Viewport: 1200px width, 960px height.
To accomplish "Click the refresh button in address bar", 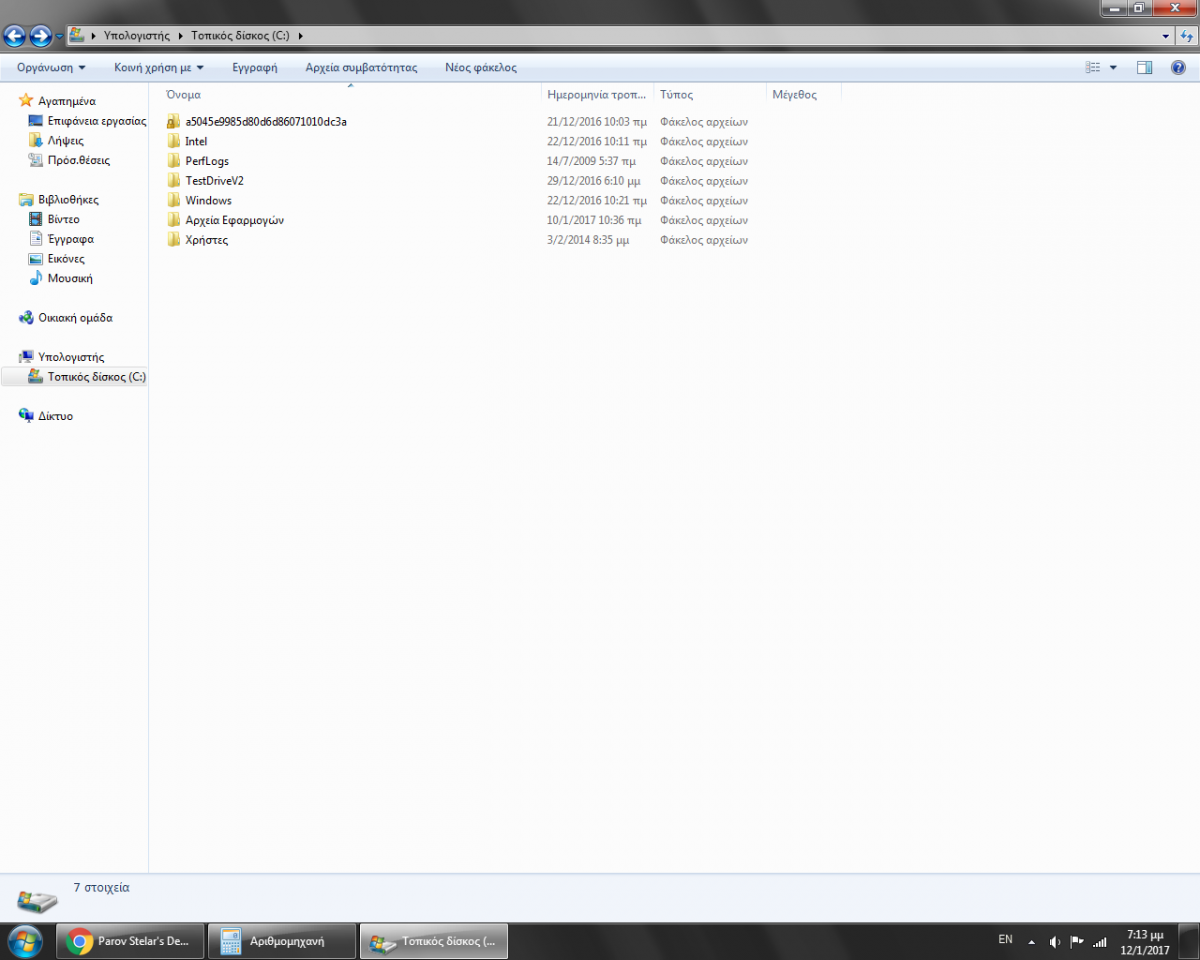I will point(1186,36).
